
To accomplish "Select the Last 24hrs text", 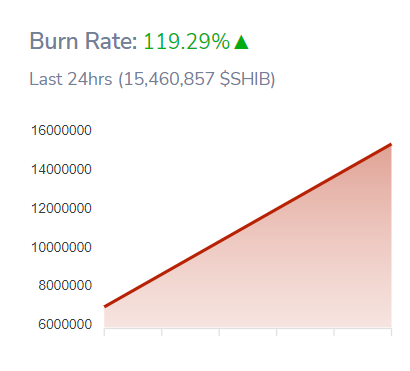I will (x=71, y=79).
